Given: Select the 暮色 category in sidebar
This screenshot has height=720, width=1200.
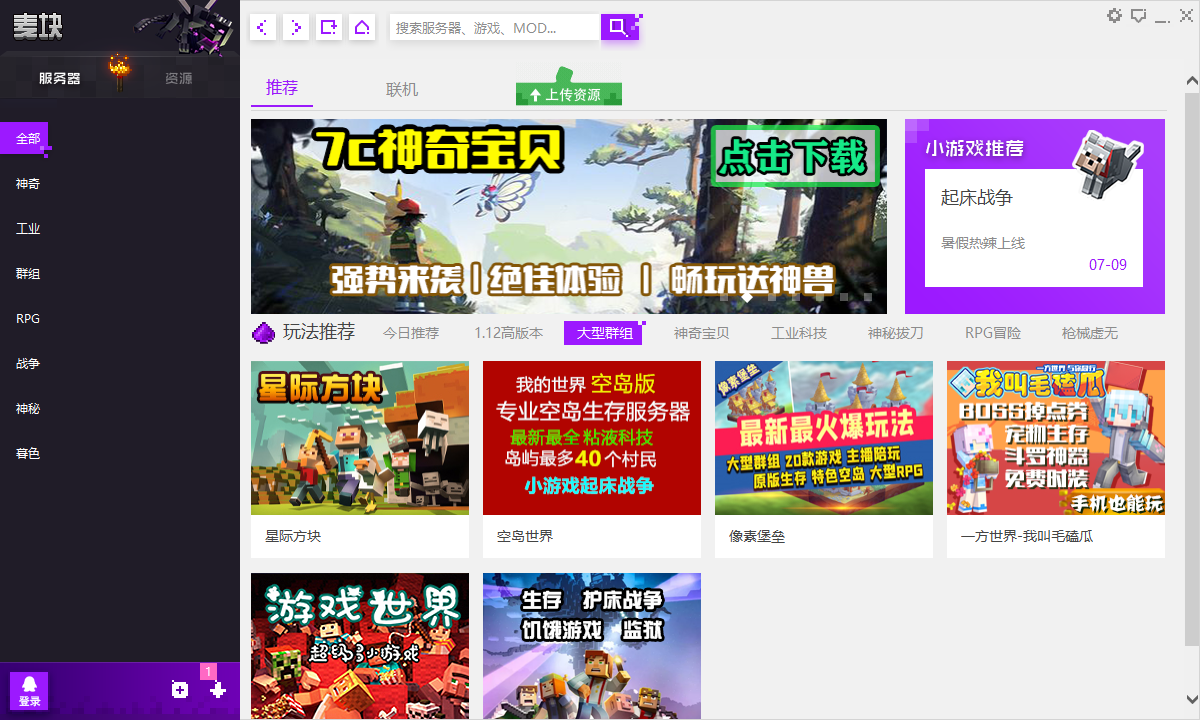Looking at the screenshot, I should [28, 454].
